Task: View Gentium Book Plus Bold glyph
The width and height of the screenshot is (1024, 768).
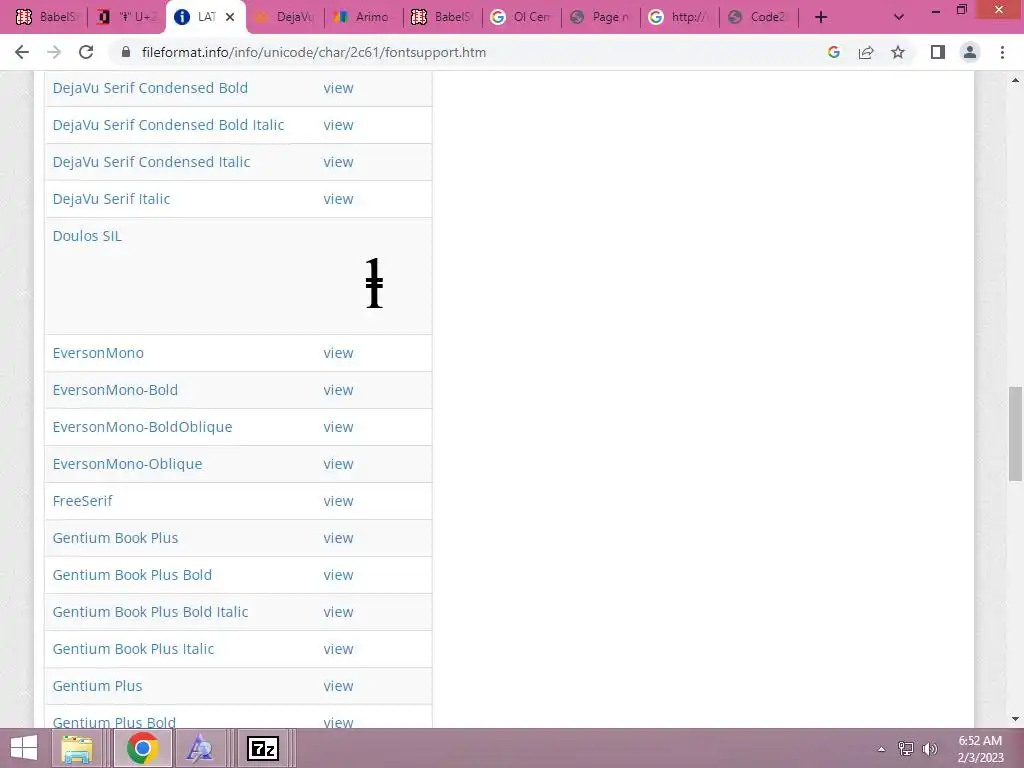Action: [x=338, y=575]
